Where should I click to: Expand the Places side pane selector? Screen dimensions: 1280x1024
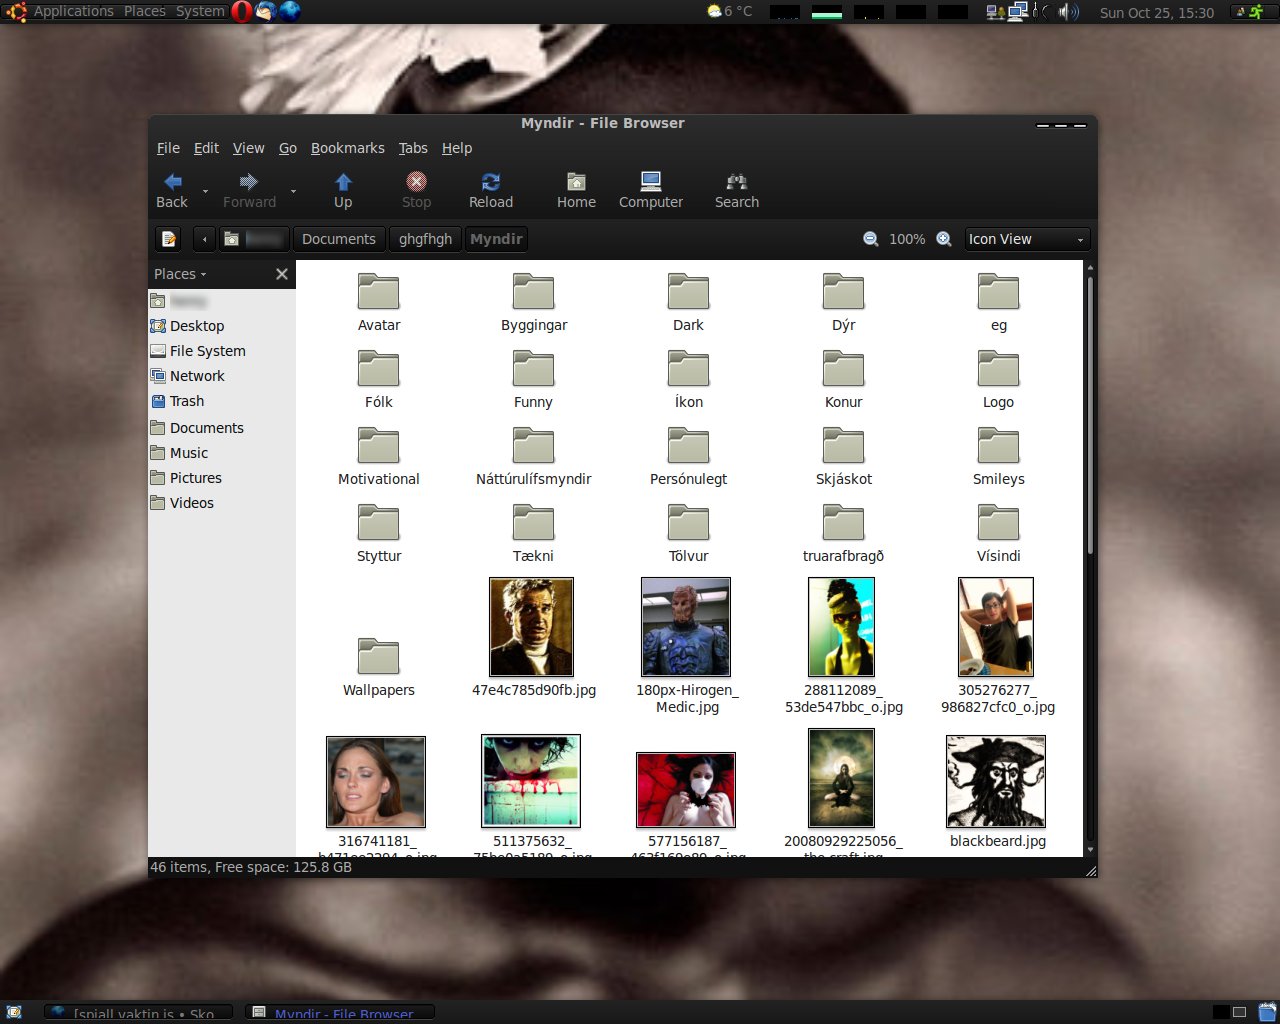(x=180, y=274)
